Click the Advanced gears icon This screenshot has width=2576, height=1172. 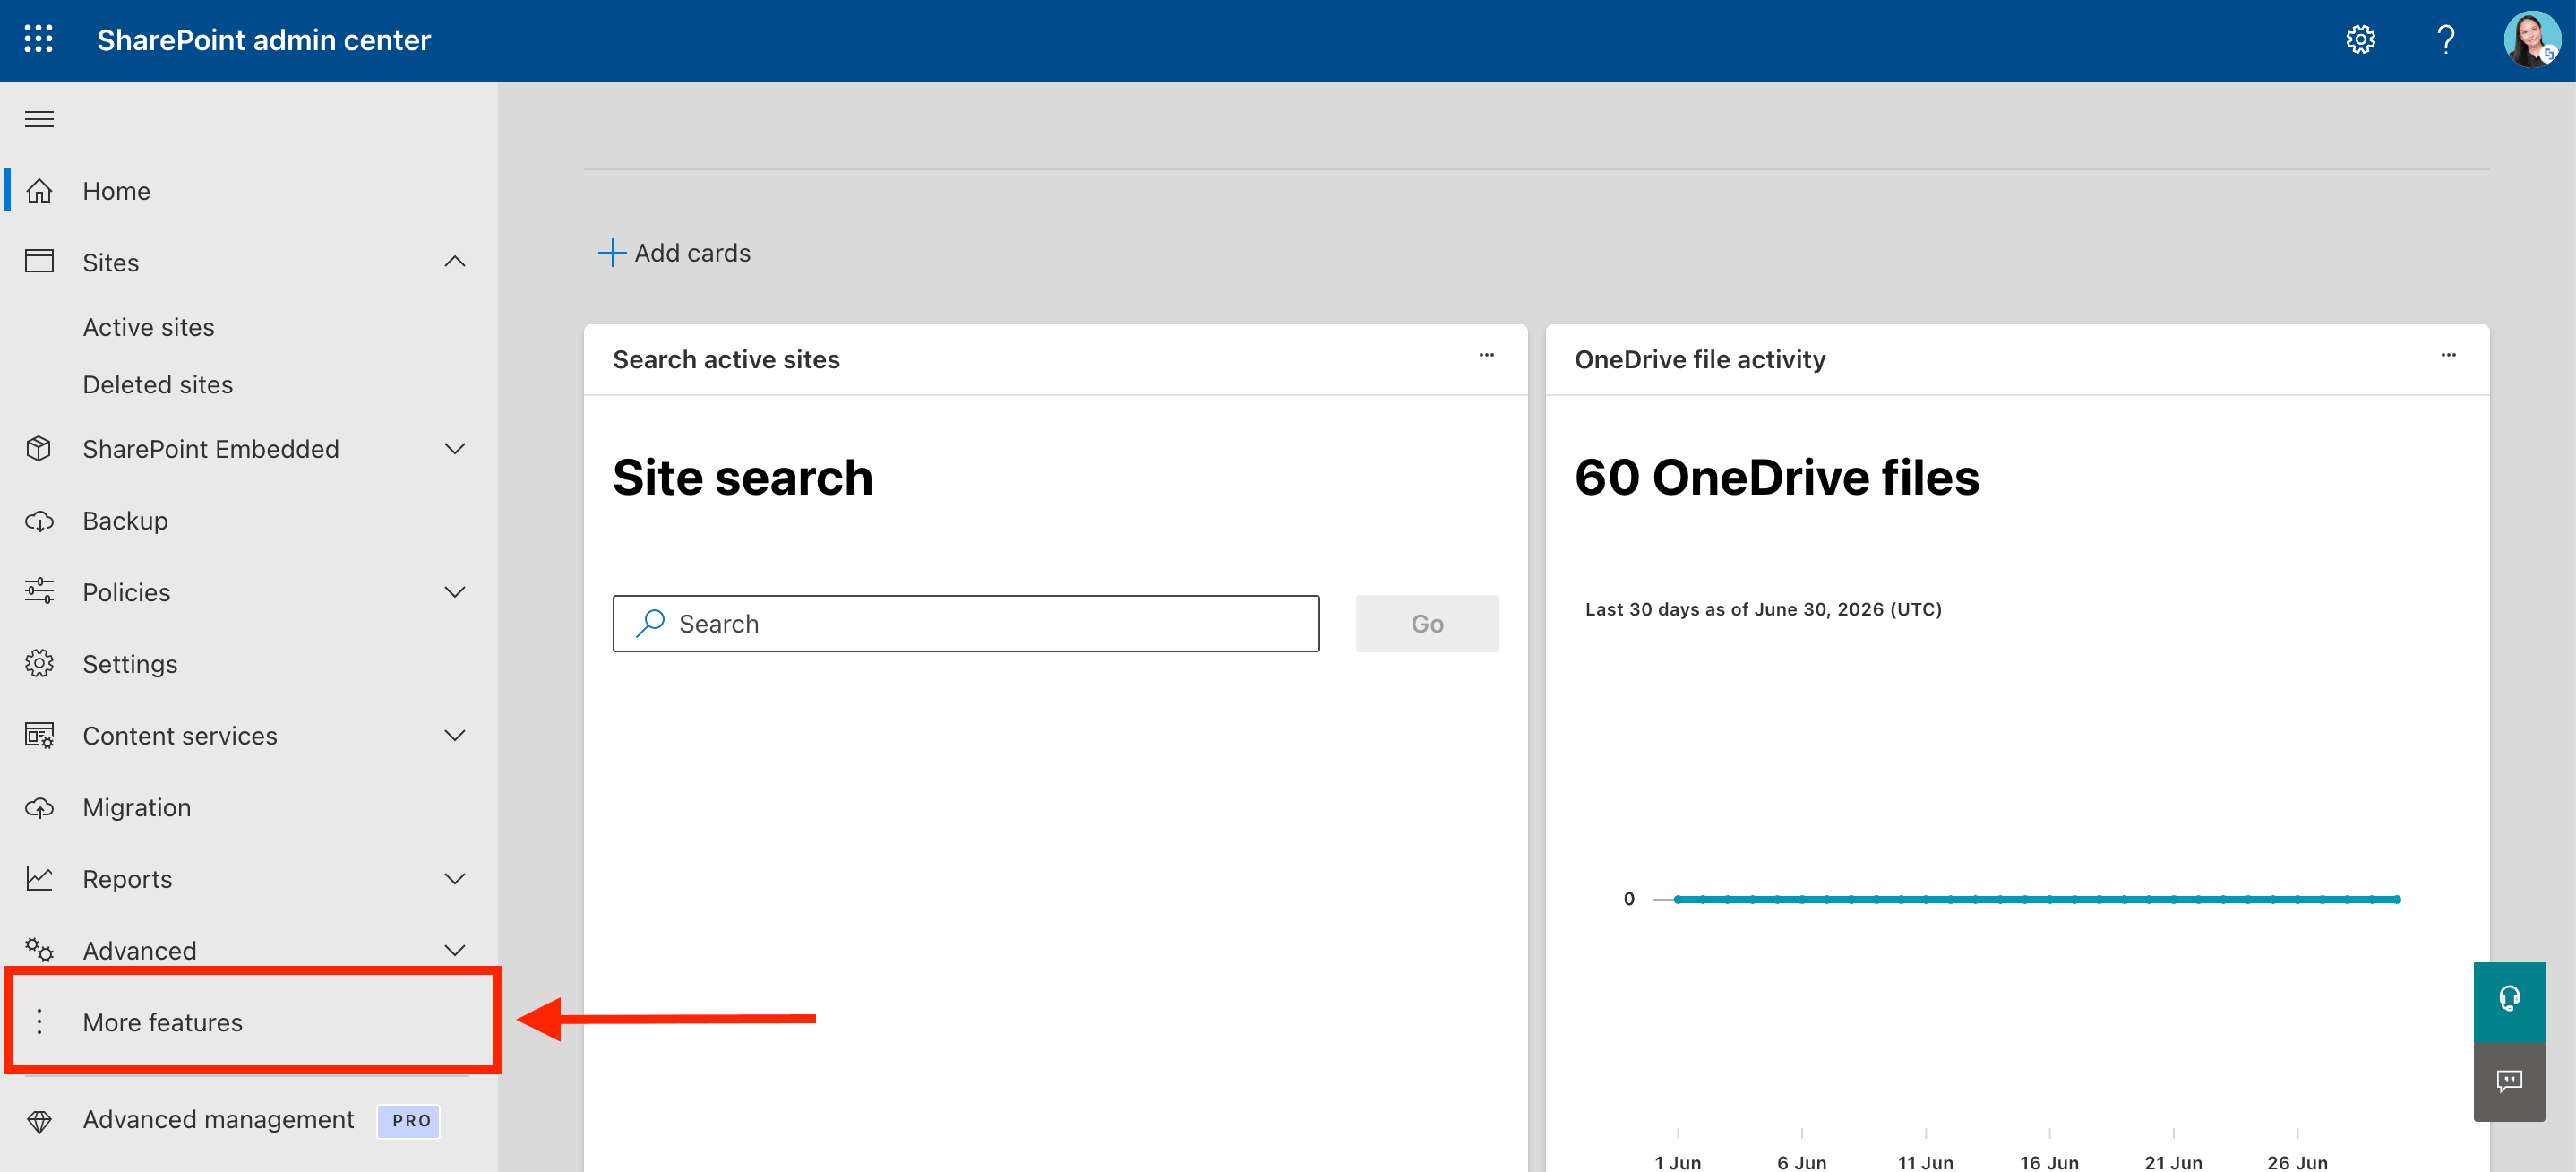39,949
